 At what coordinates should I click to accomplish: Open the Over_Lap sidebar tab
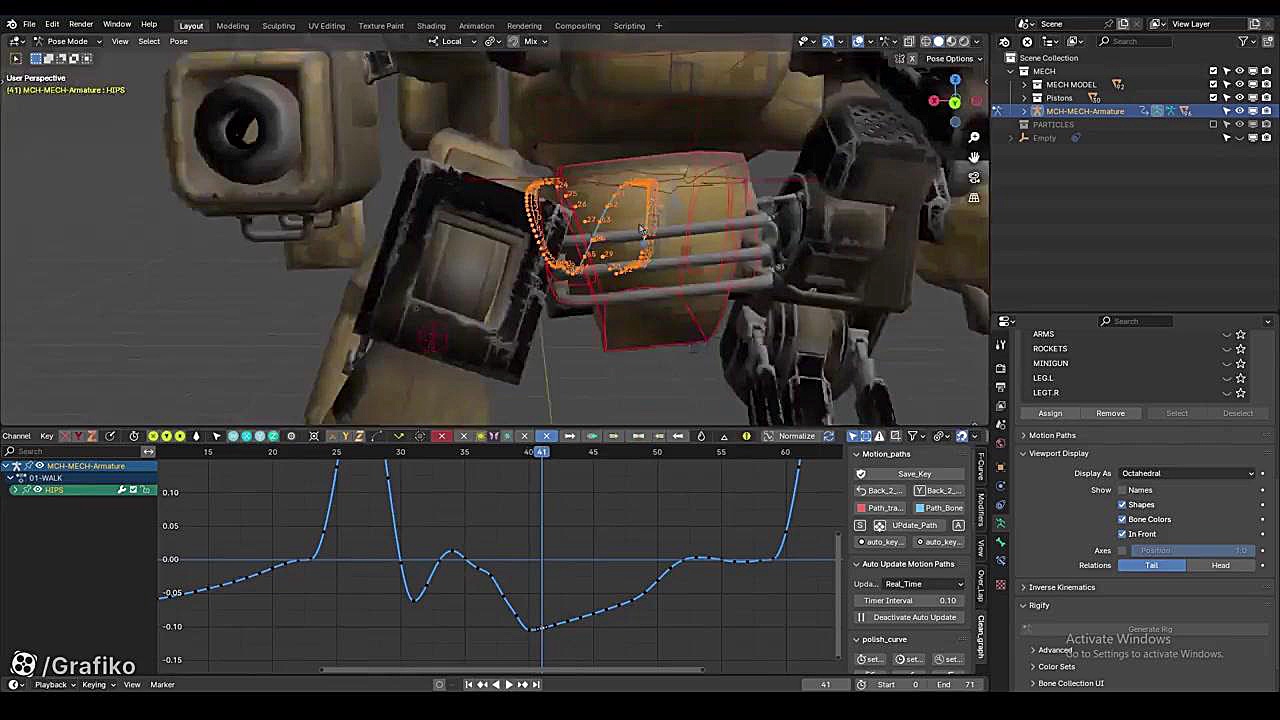coord(981,586)
